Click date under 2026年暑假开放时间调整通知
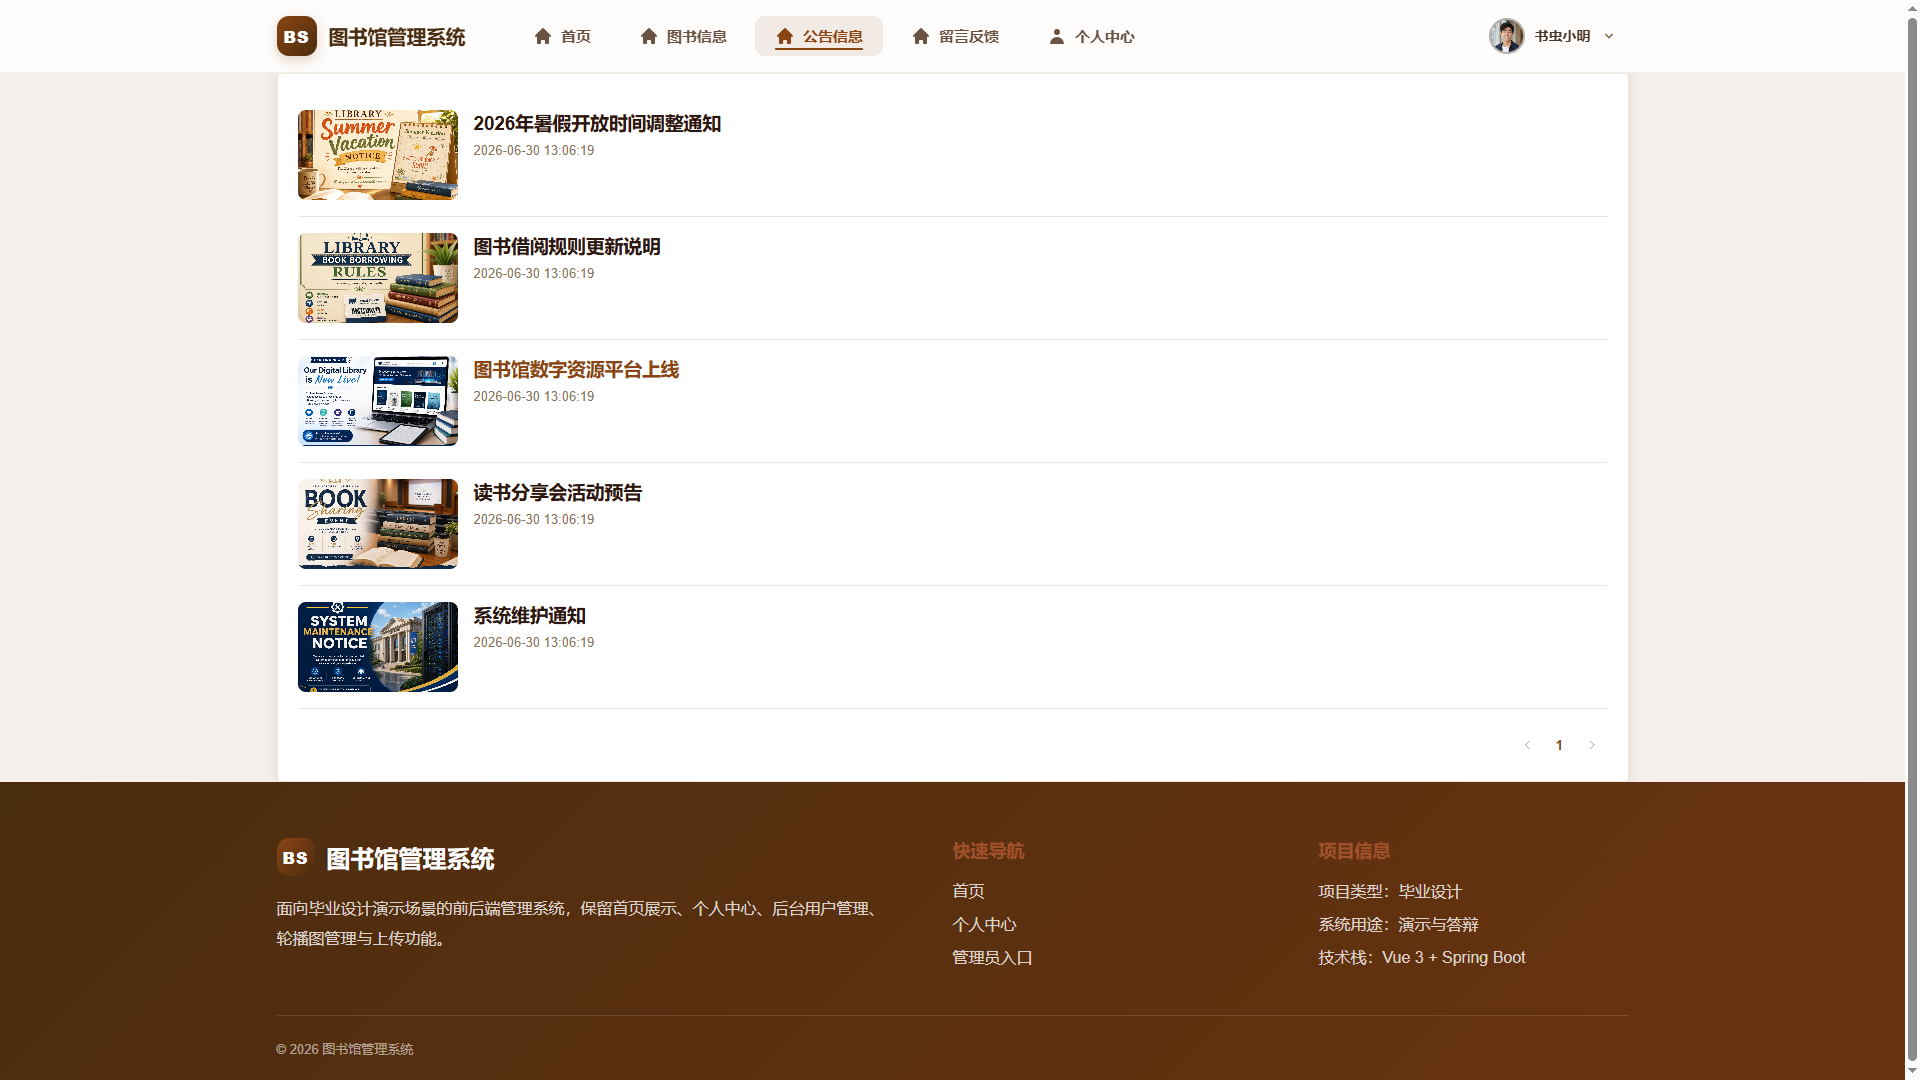 [x=534, y=150]
